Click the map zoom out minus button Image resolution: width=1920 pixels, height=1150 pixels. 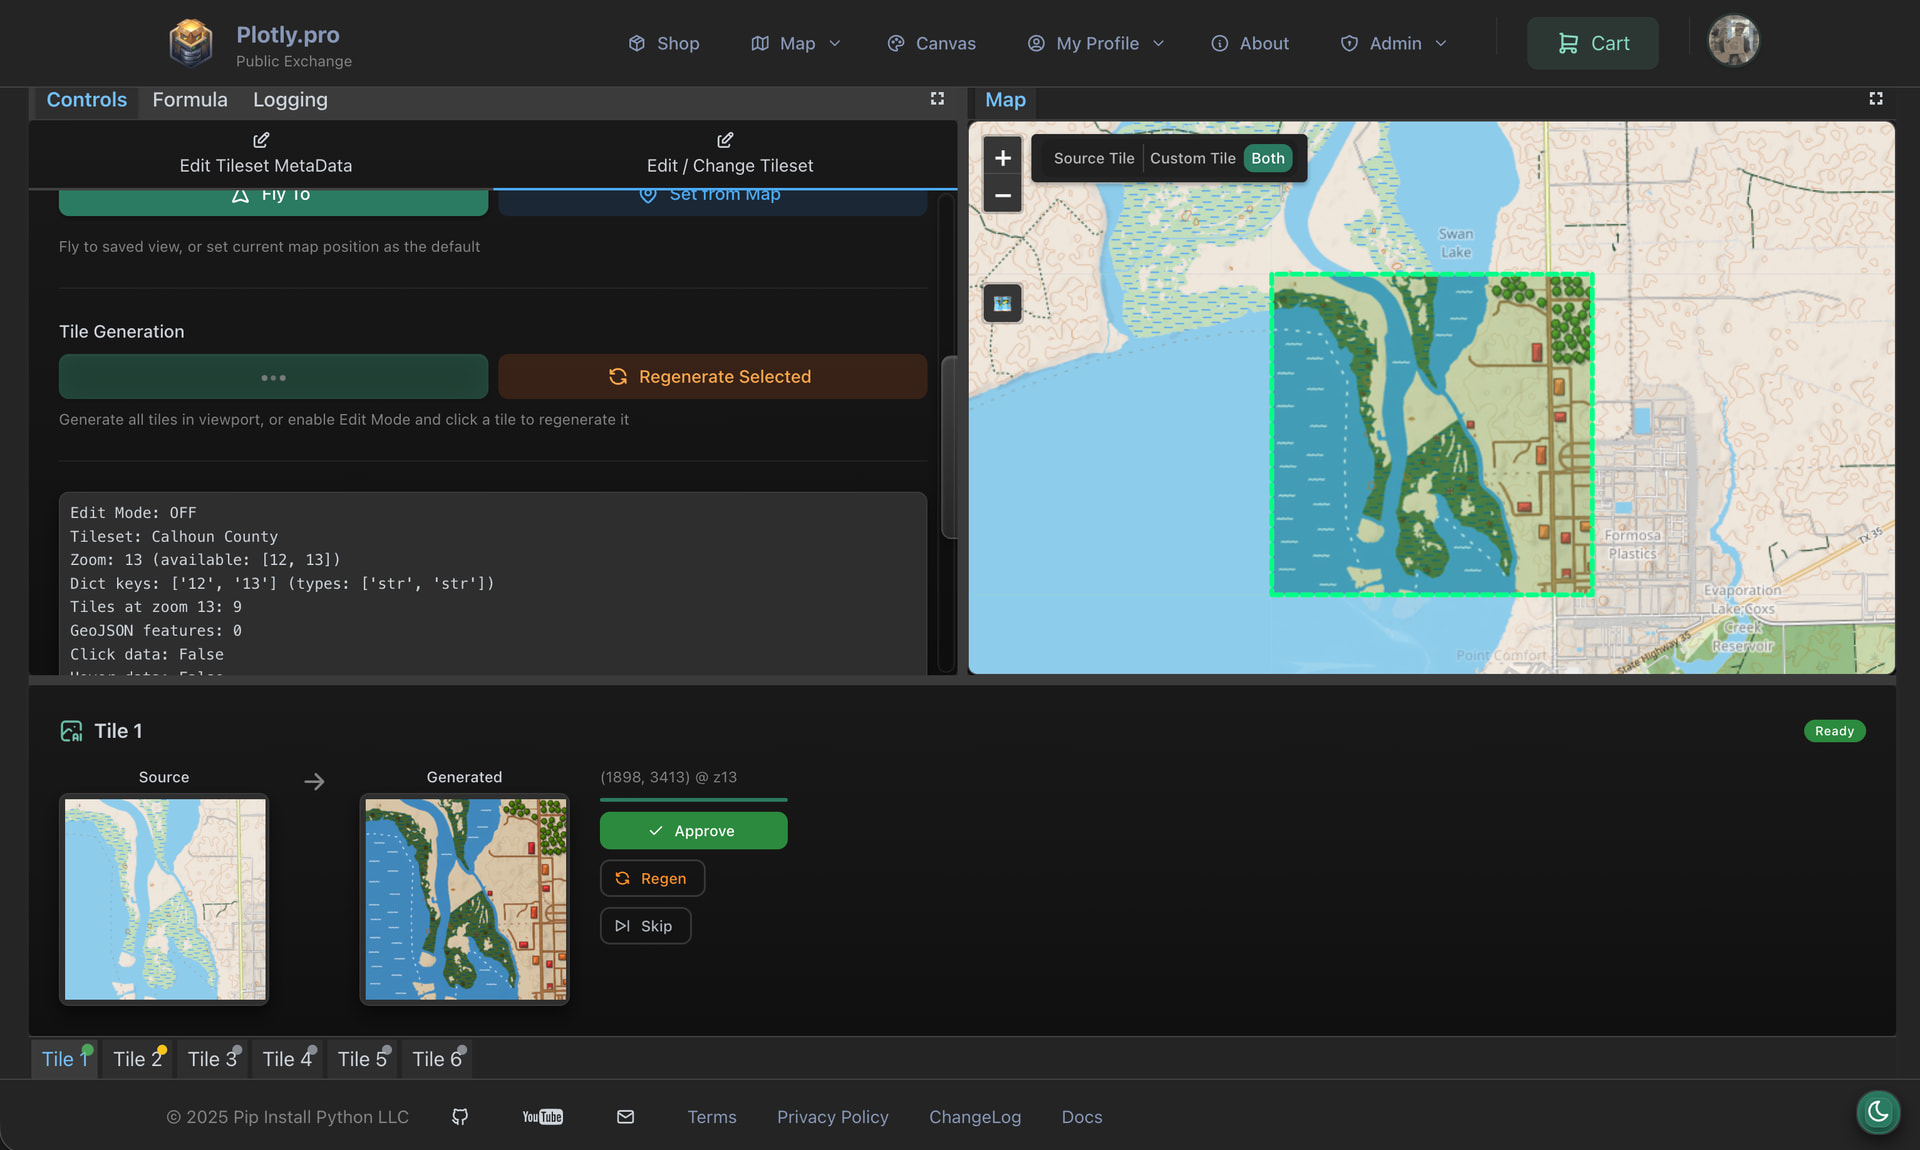(x=1002, y=195)
